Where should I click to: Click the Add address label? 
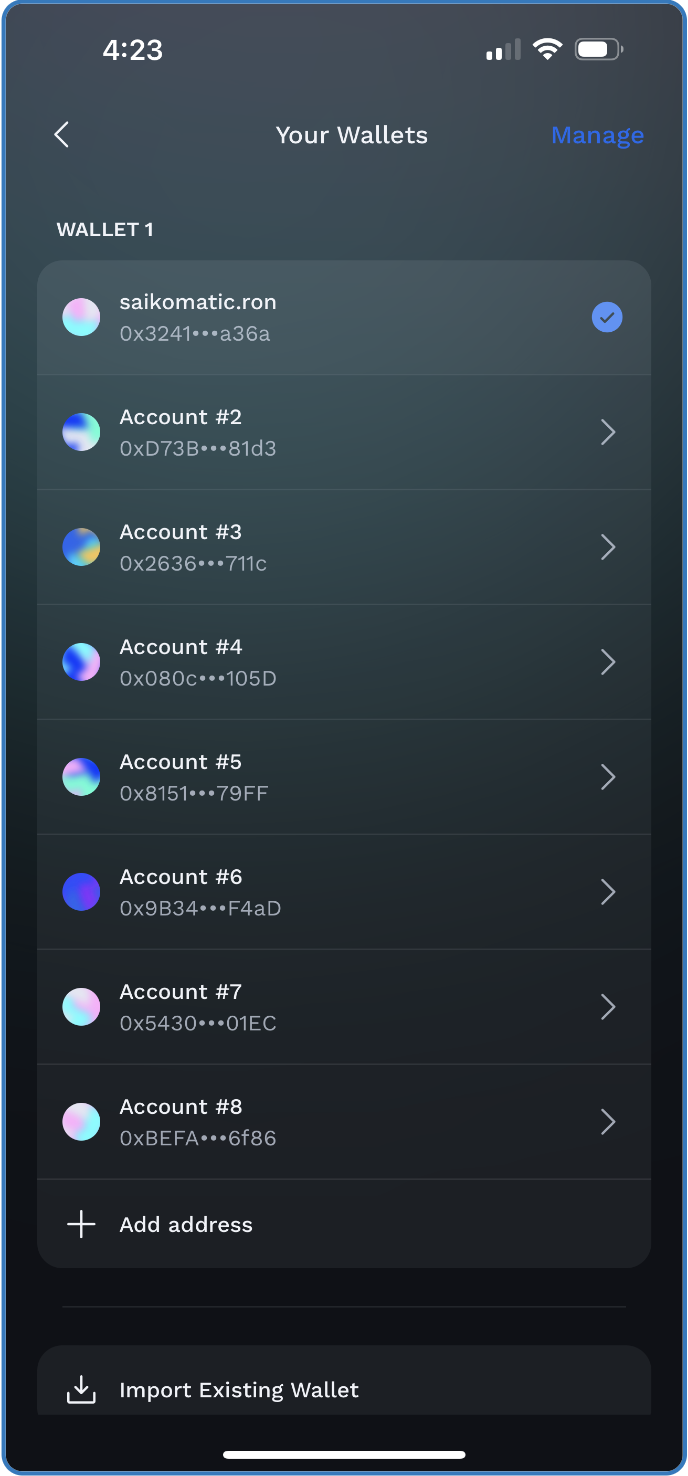[186, 1225]
